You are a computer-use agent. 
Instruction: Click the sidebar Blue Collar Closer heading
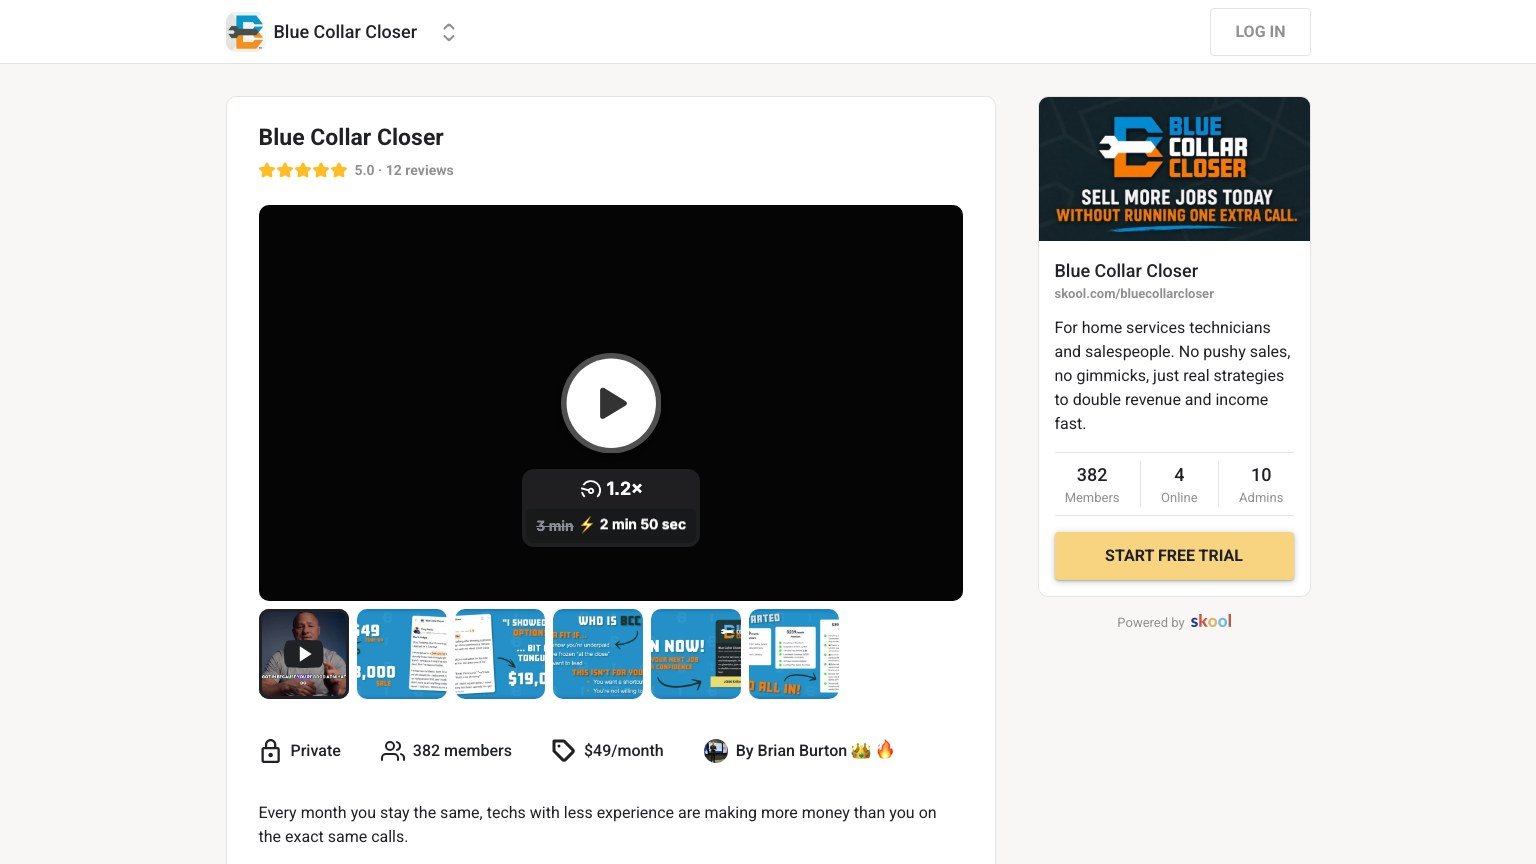tap(1126, 271)
